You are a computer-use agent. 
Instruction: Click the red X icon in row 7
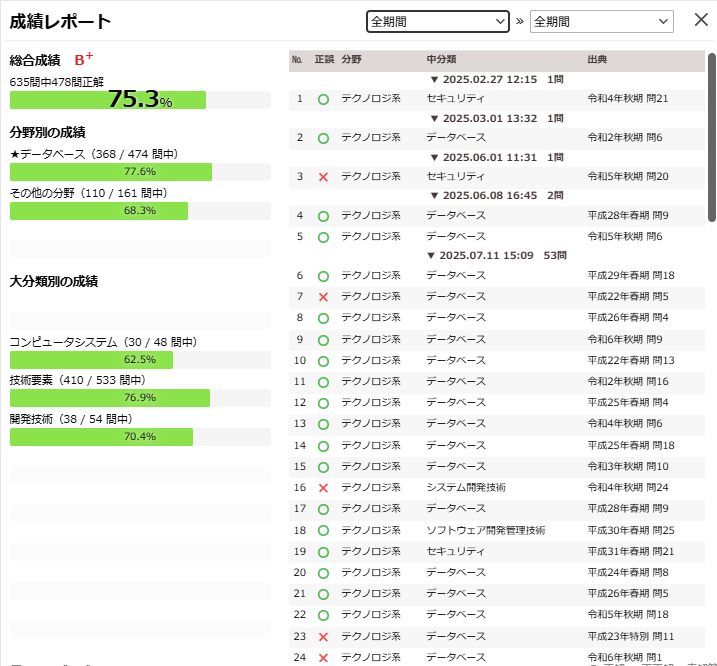[323, 297]
